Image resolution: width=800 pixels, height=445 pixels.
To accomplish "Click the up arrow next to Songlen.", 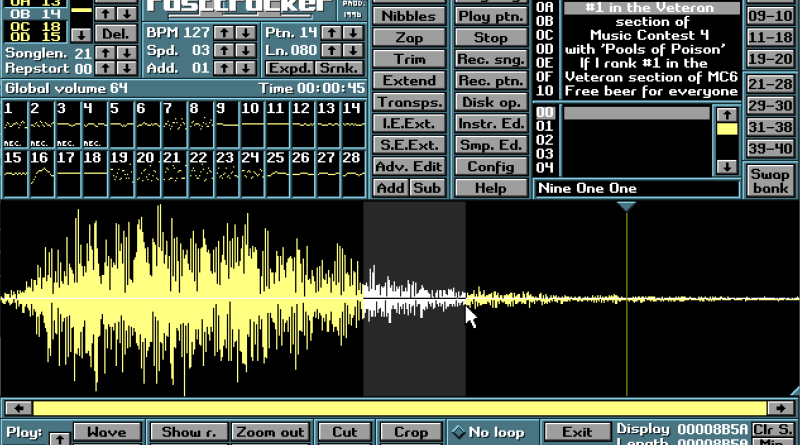I will 105,53.
